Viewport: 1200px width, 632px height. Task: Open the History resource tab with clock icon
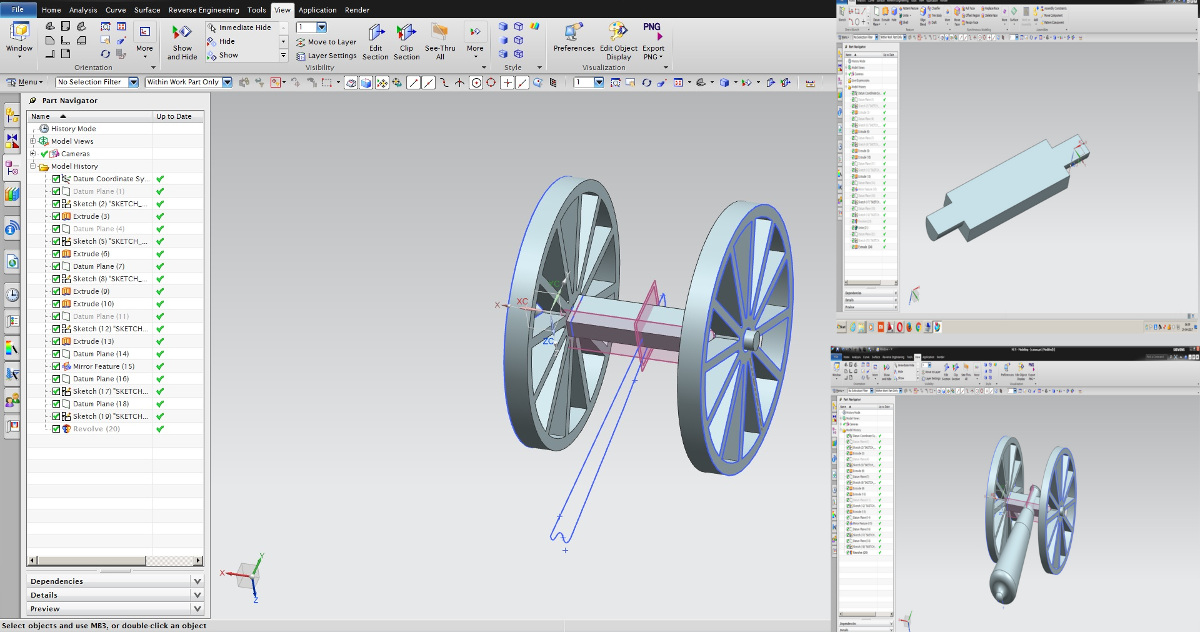12,295
